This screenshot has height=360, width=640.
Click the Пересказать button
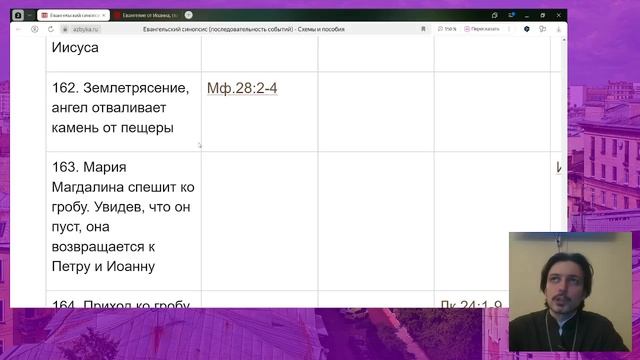coord(482,29)
